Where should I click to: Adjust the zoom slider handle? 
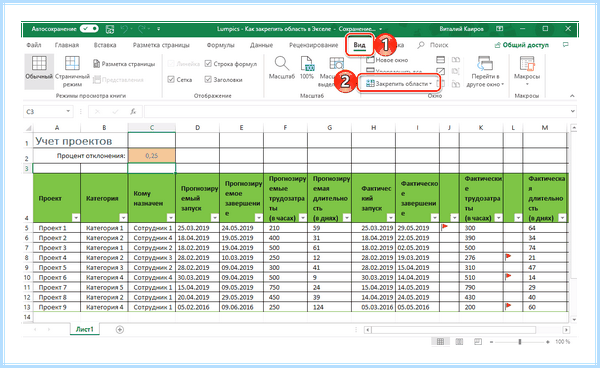point(520,342)
